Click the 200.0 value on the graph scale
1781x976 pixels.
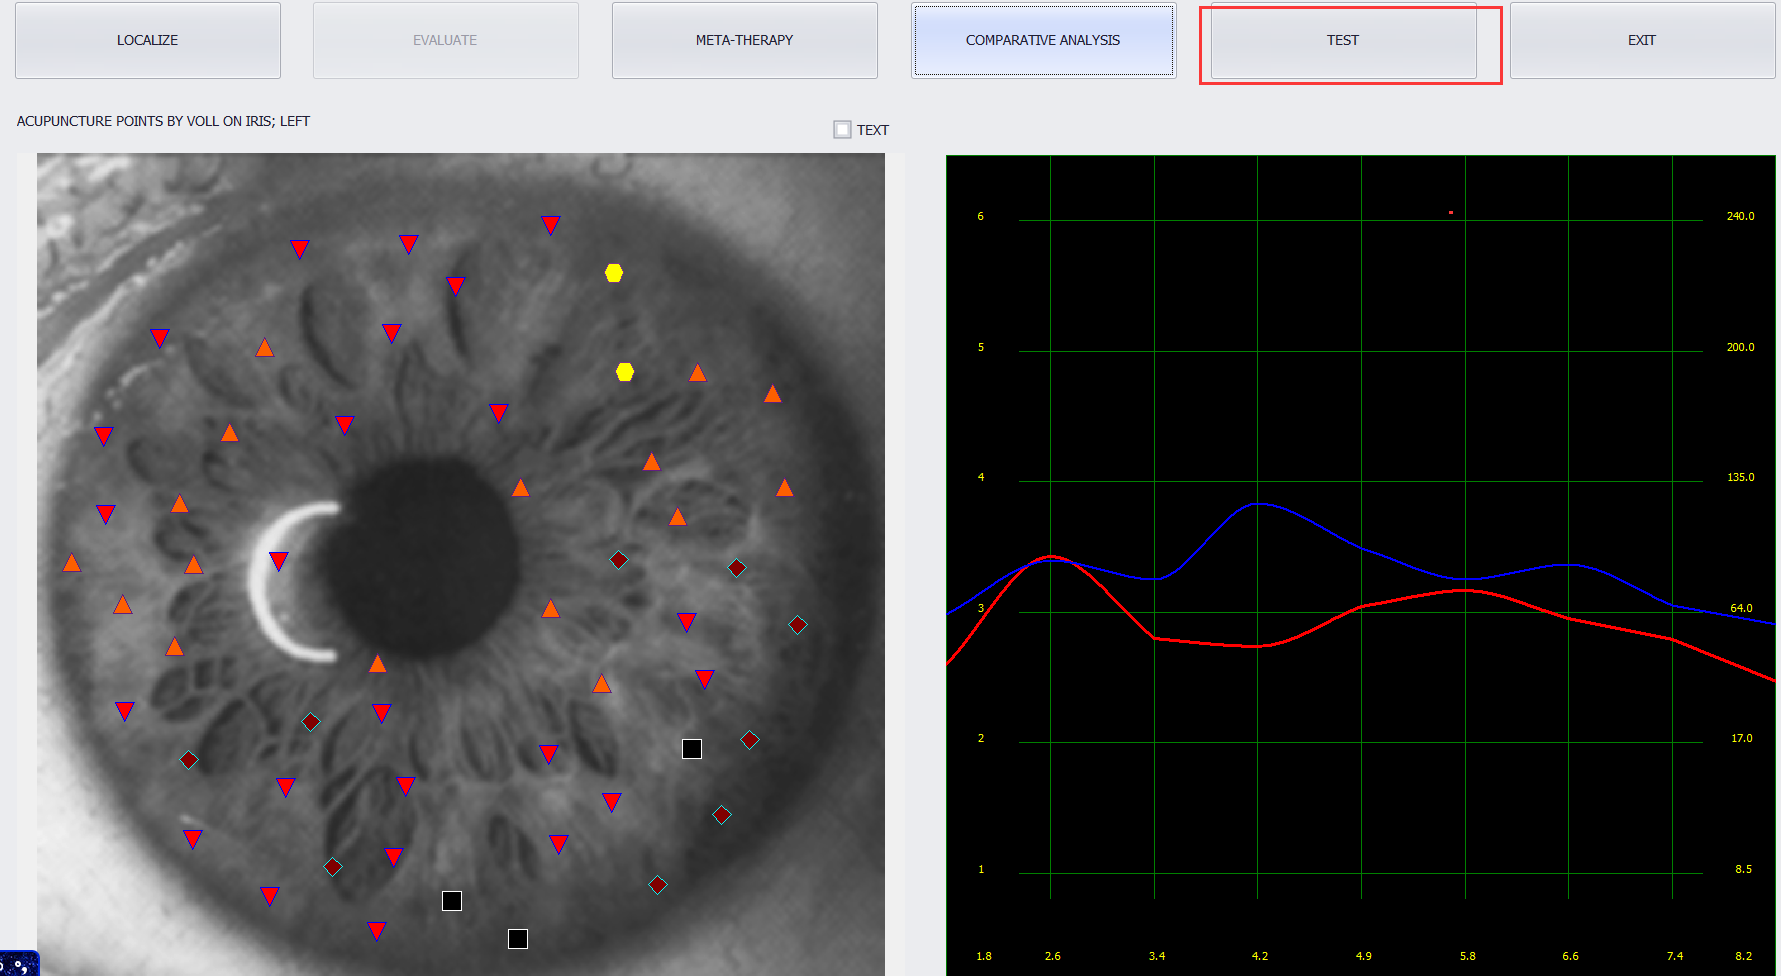(x=1740, y=347)
